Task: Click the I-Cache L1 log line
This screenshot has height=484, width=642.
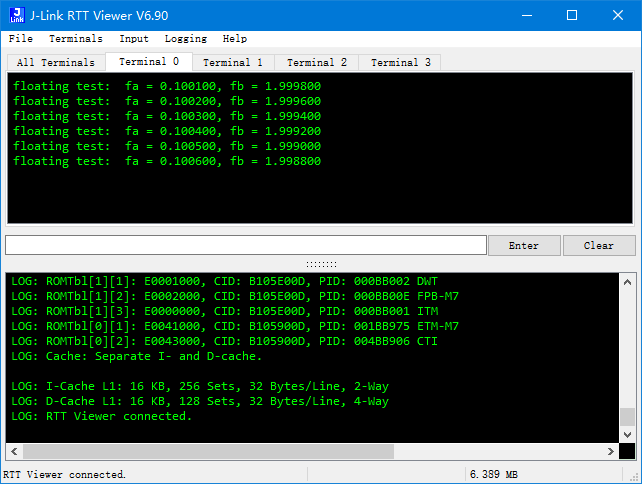Action: pyautogui.click(x=200, y=386)
